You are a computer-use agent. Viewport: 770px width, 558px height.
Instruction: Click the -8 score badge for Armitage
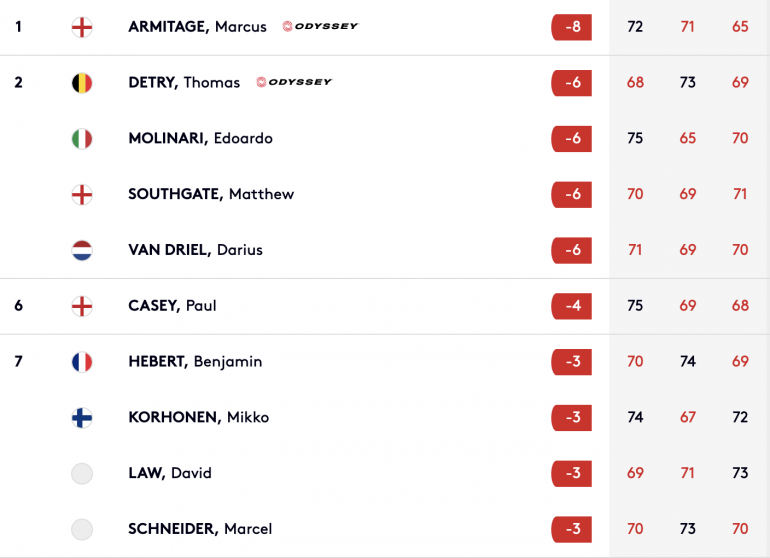[572, 27]
